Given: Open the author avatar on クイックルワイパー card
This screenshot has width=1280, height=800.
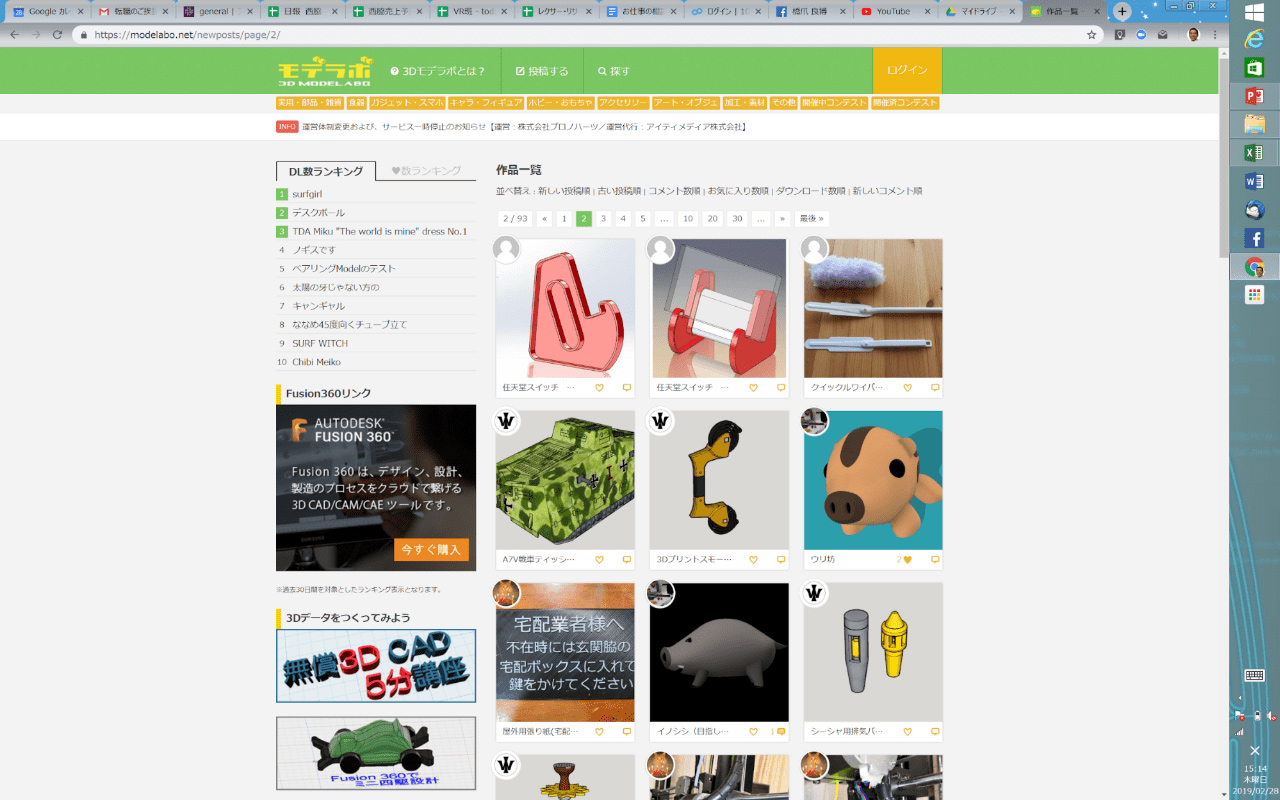Looking at the screenshot, I should 814,249.
